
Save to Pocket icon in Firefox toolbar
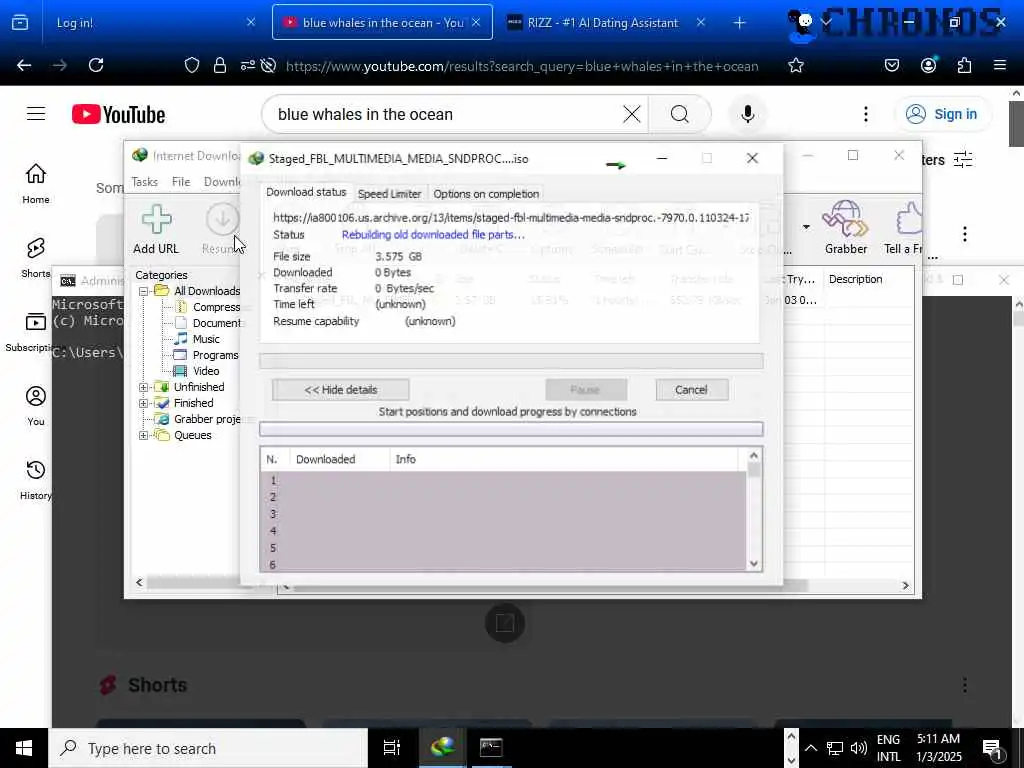point(891,65)
